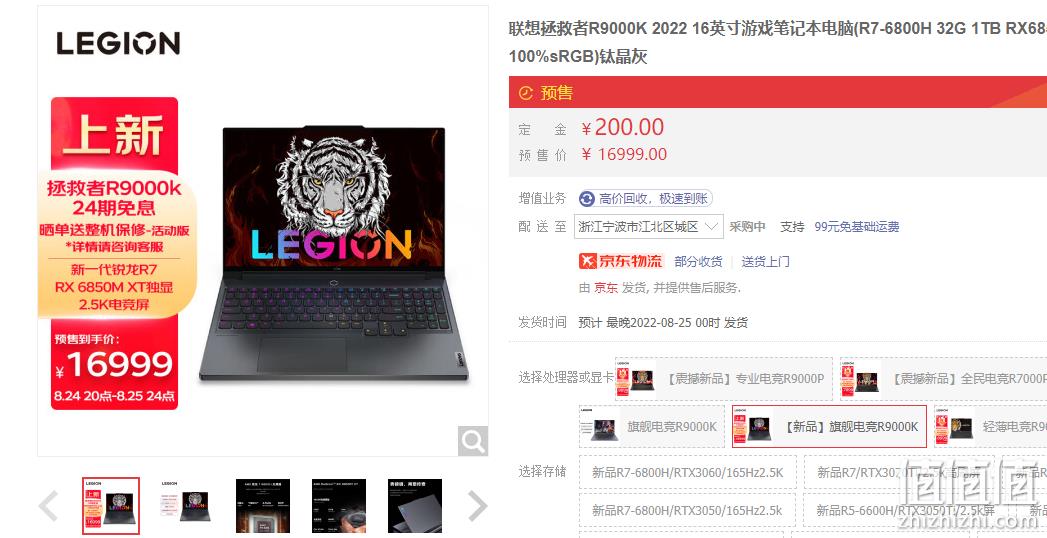
Task: Show next thumbnails with right arrow
Action: coord(477,505)
